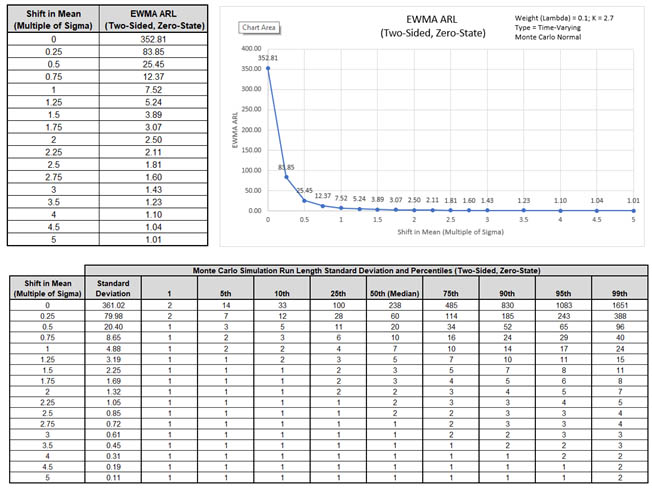652x489 pixels.
Task: Select the 83.85 data label on the chart
Action: (285, 167)
